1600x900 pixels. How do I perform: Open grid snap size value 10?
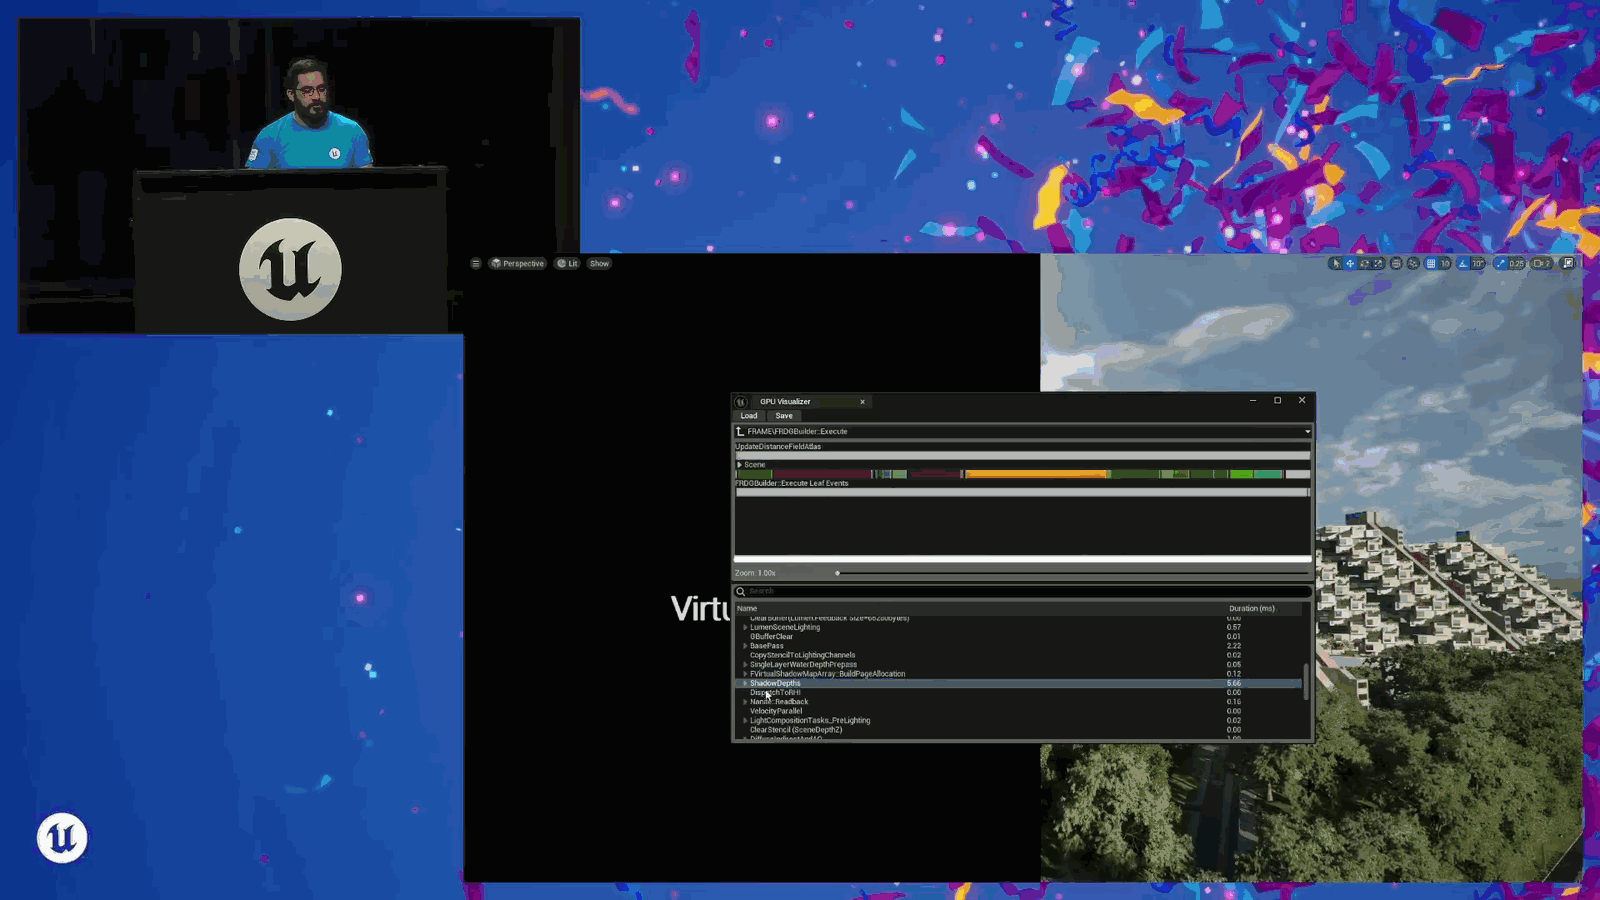pos(1445,264)
